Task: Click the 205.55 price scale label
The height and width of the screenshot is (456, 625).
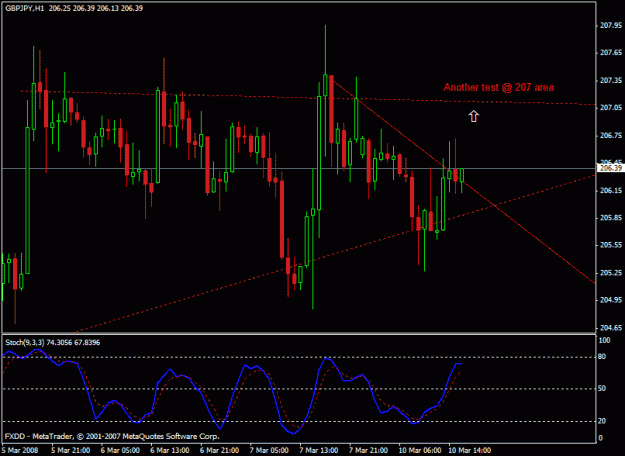Action: (x=610, y=245)
